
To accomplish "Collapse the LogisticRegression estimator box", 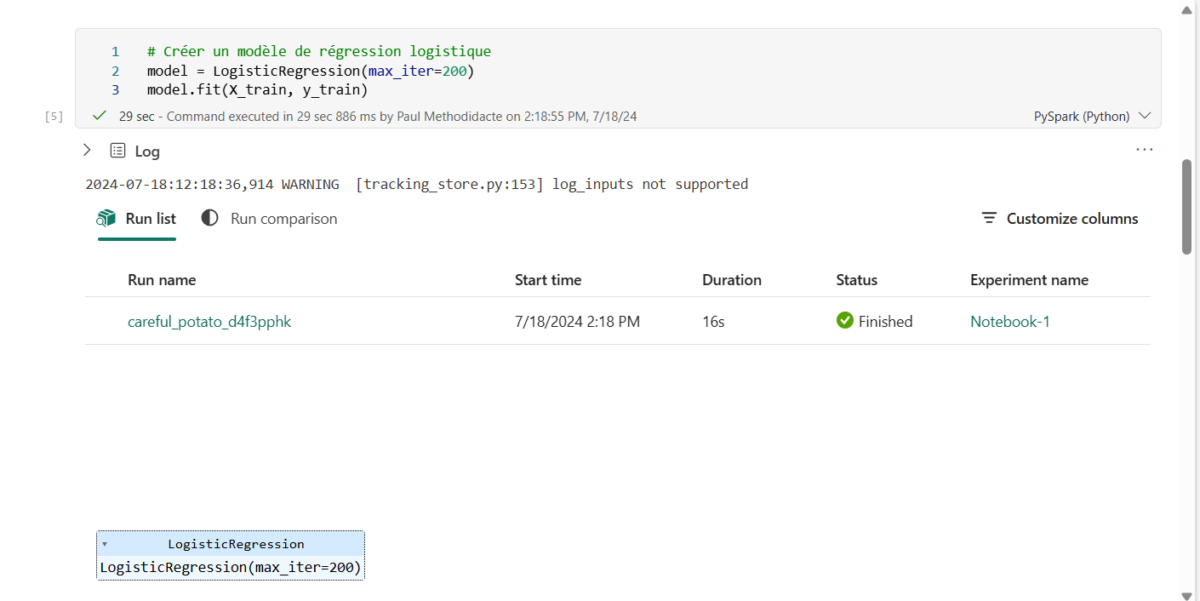I will (105, 544).
